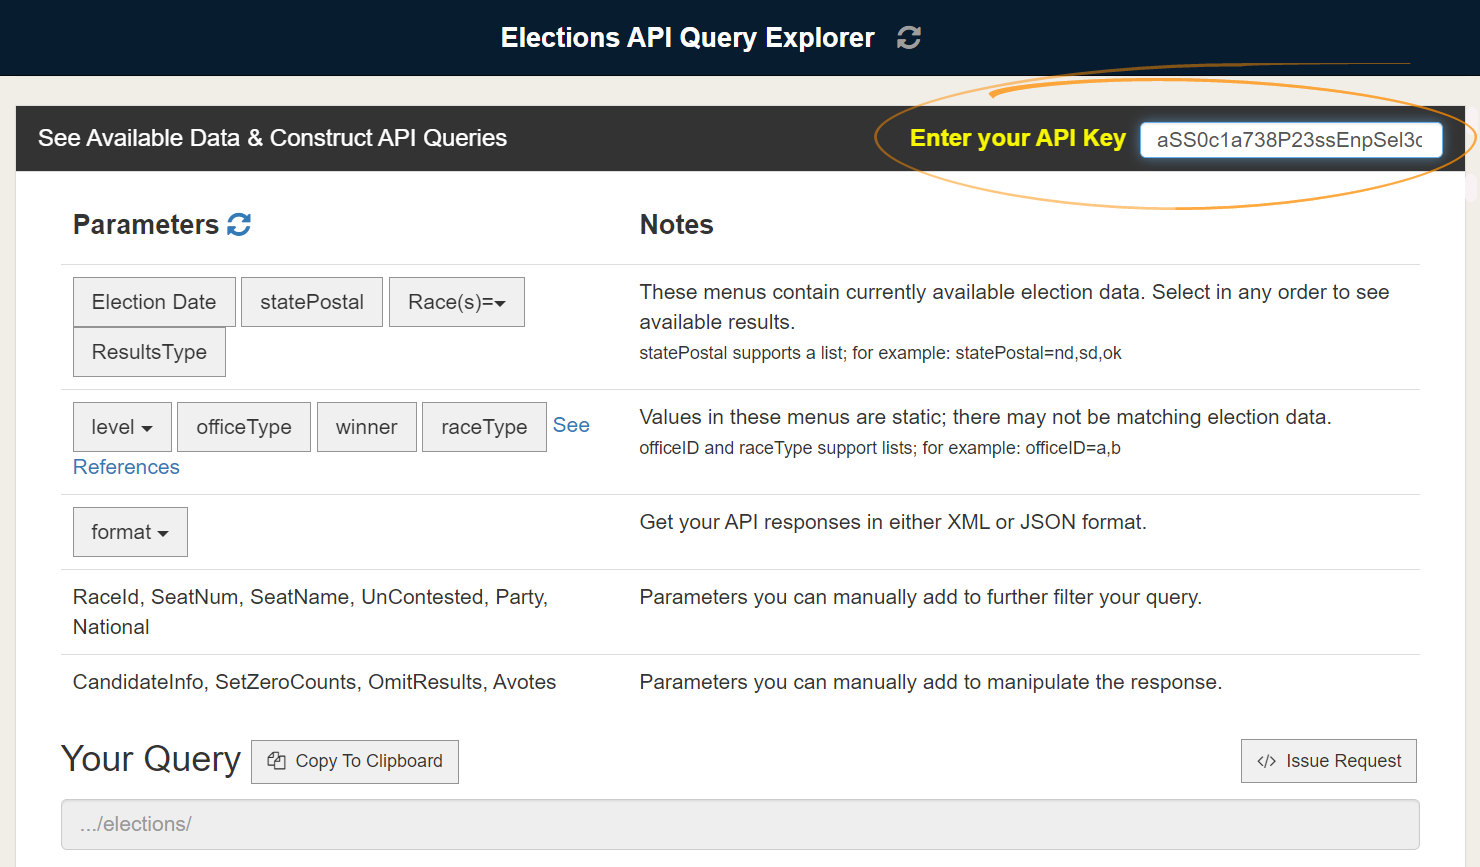Click Copy To Clipboard button
The image size is (1480, 867).
click(355, 762)
